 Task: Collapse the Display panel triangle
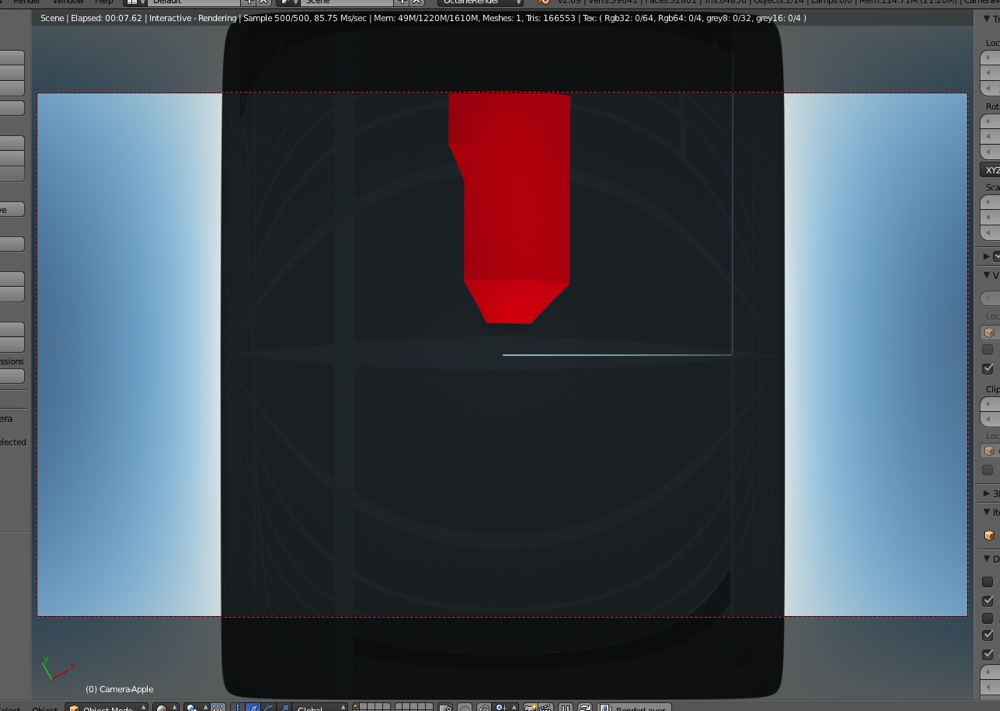tap(987, 559)
